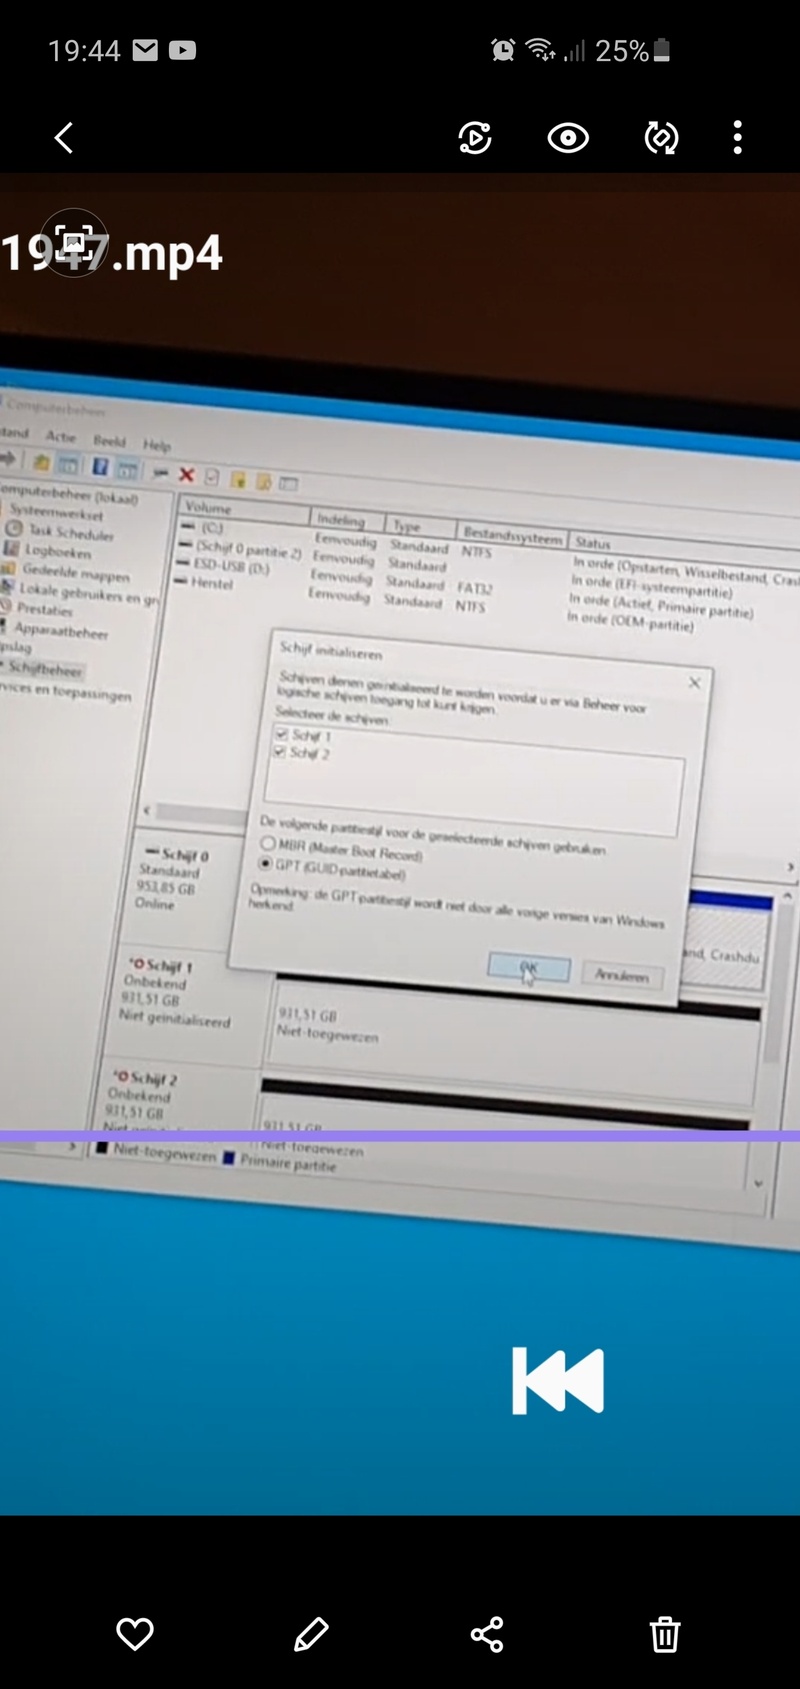800x1689 pixels.
Task: Toggle the Schijf 2 checkbox
Action: 279,751
